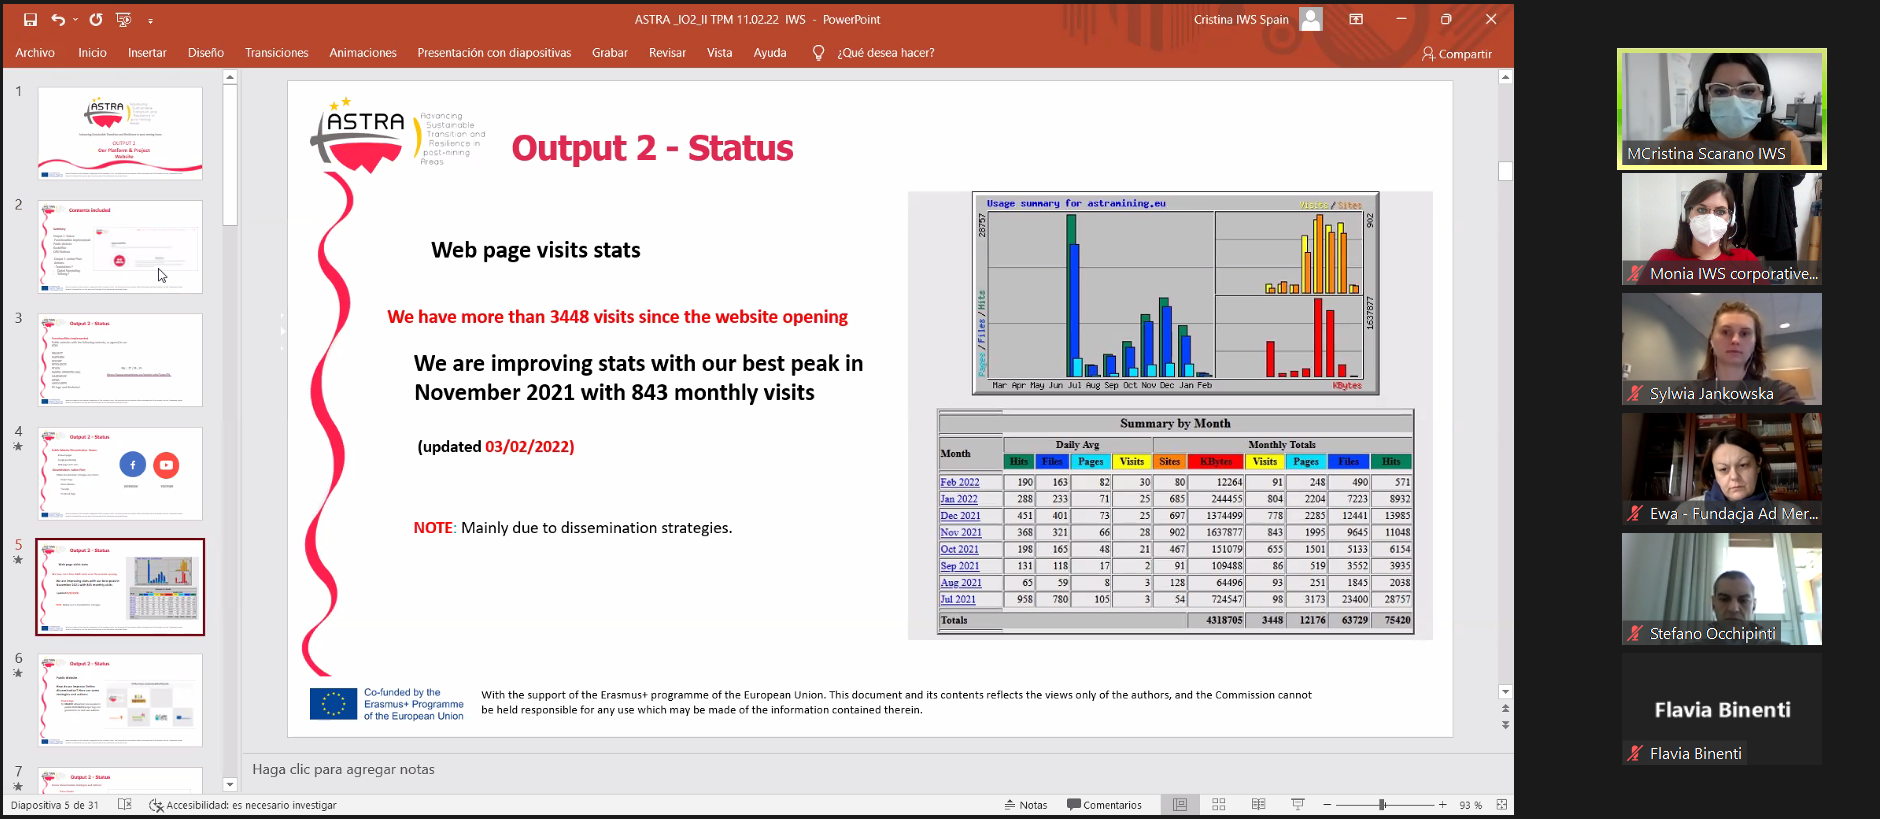Viewport: 1880px width, 819px height.
Task: Adjust the zoom slider handle
Action: point(1382,805)
